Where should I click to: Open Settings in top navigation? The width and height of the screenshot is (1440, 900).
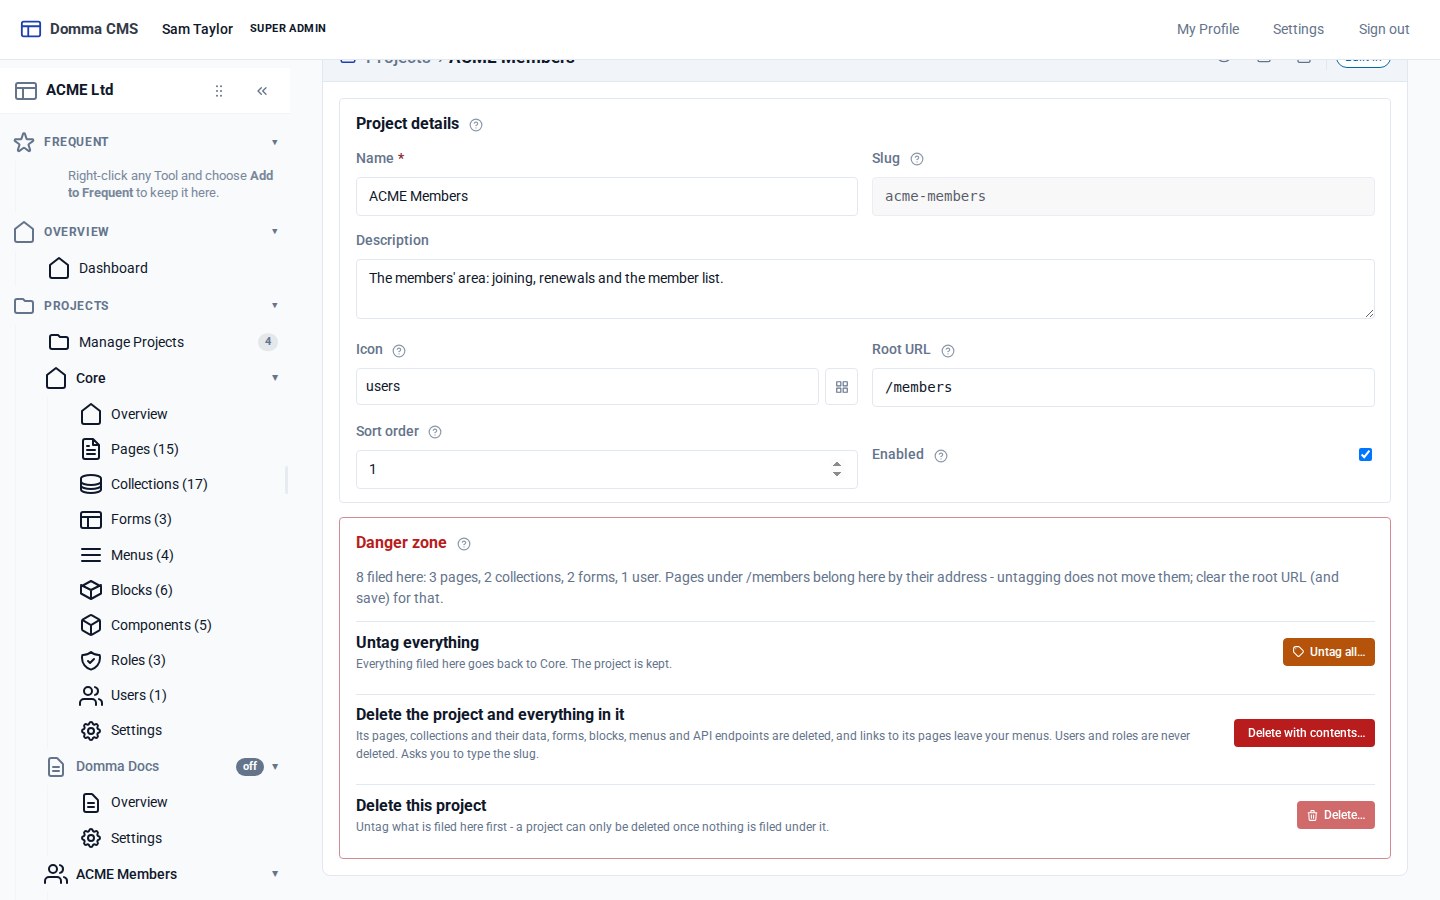[1298, 29]
